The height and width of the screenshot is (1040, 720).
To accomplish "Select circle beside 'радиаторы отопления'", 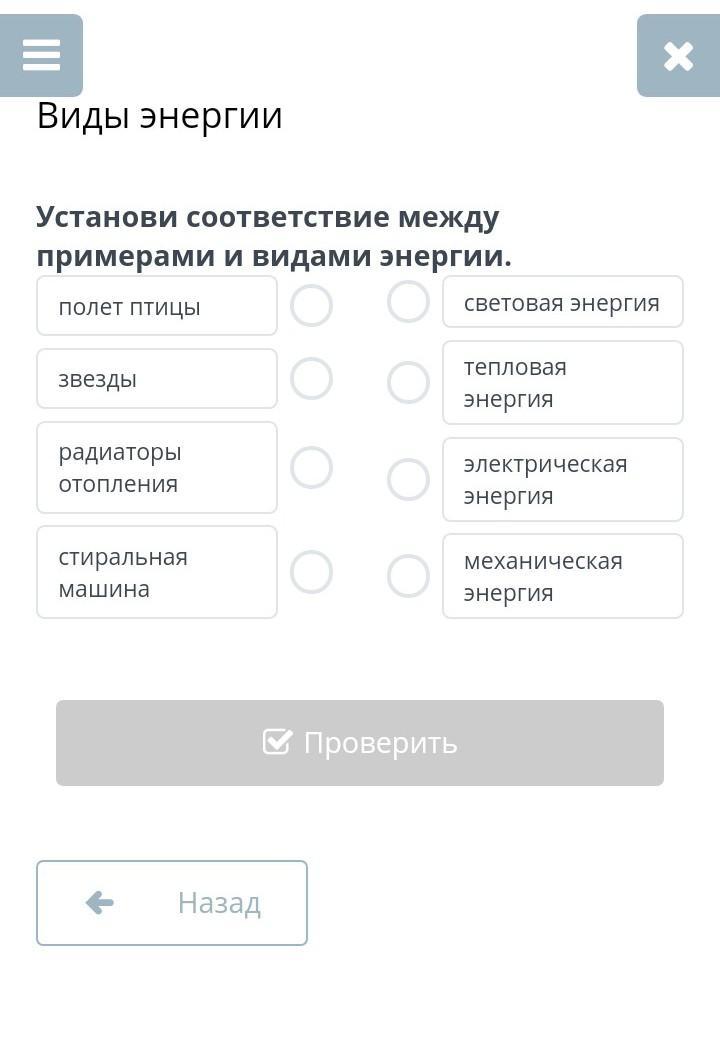I will [x=311, y=467].
